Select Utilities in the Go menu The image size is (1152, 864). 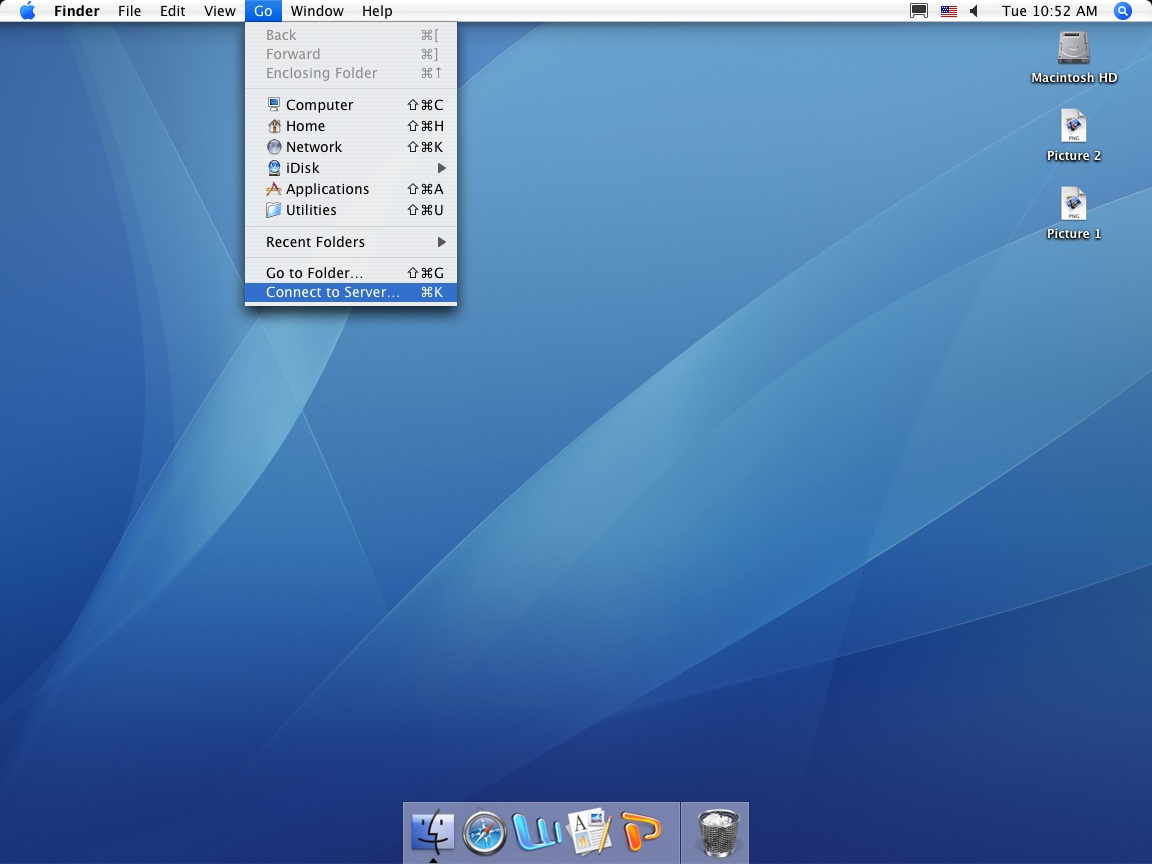coord(311,210)
